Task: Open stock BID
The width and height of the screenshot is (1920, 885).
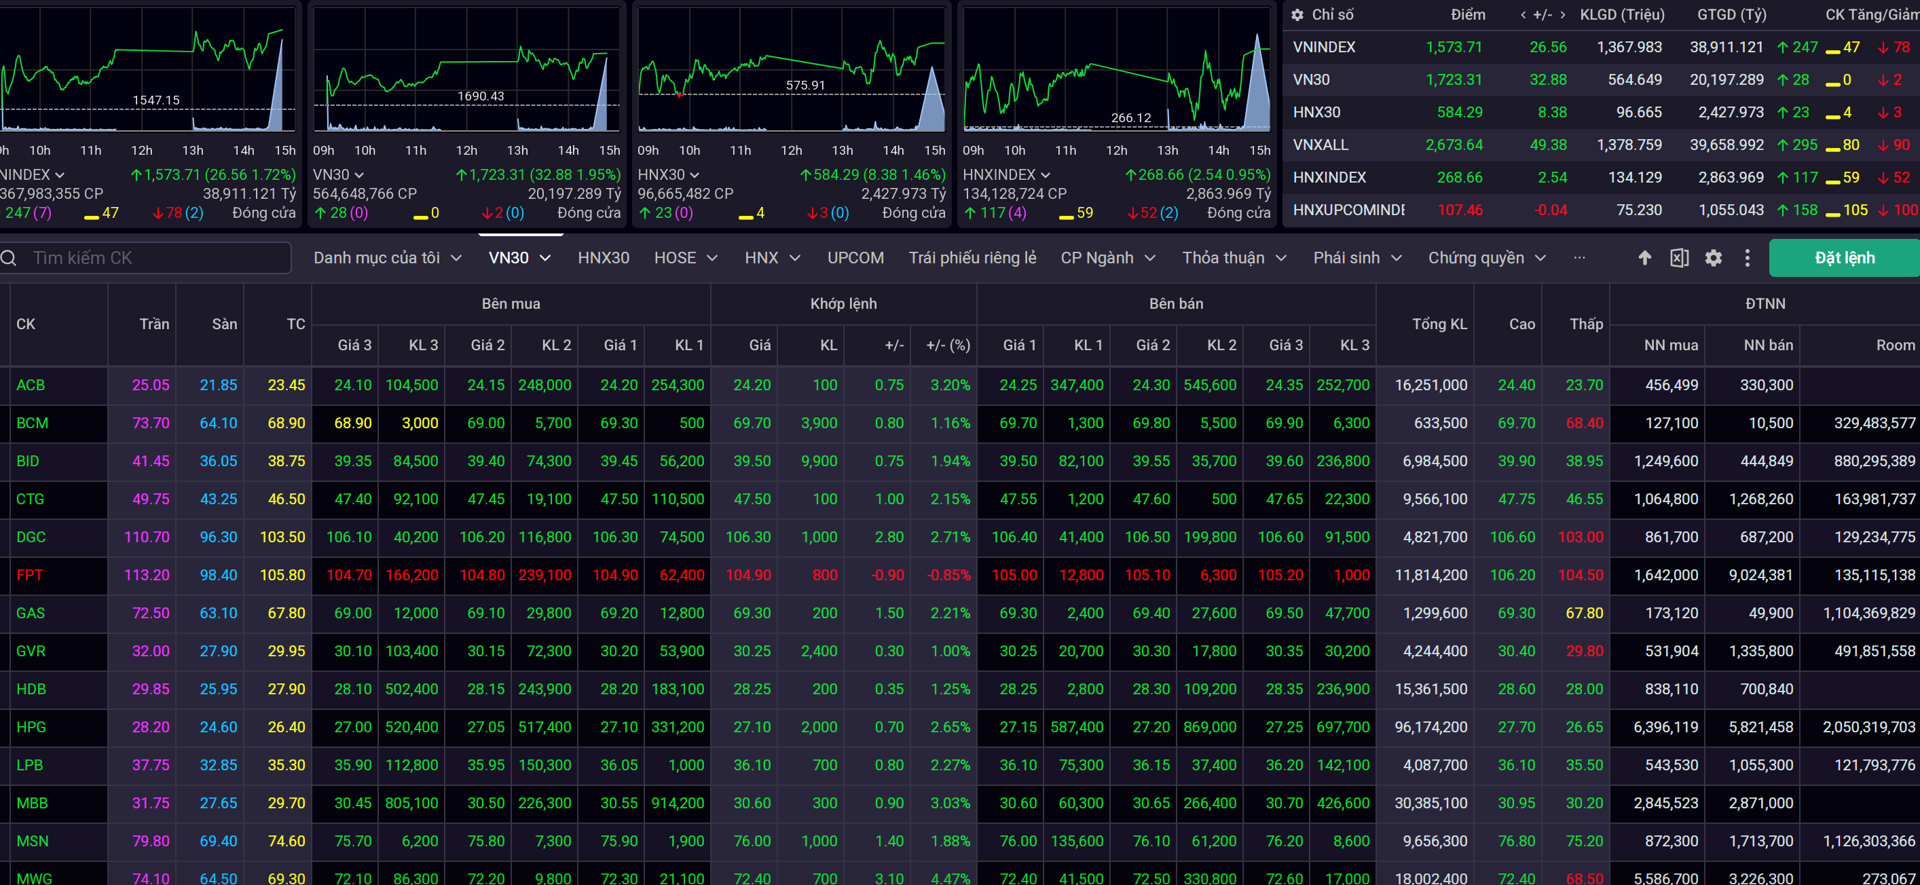Action: pos(28,461)
